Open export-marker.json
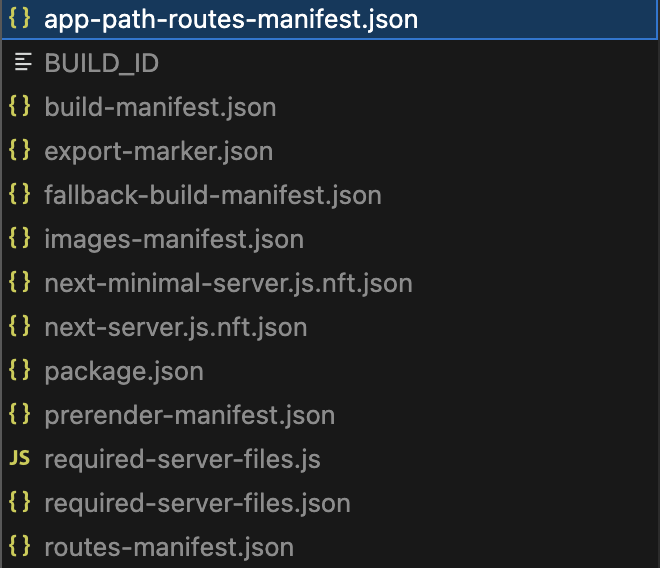This screenshot has height=568, width=660. (158, 151)
